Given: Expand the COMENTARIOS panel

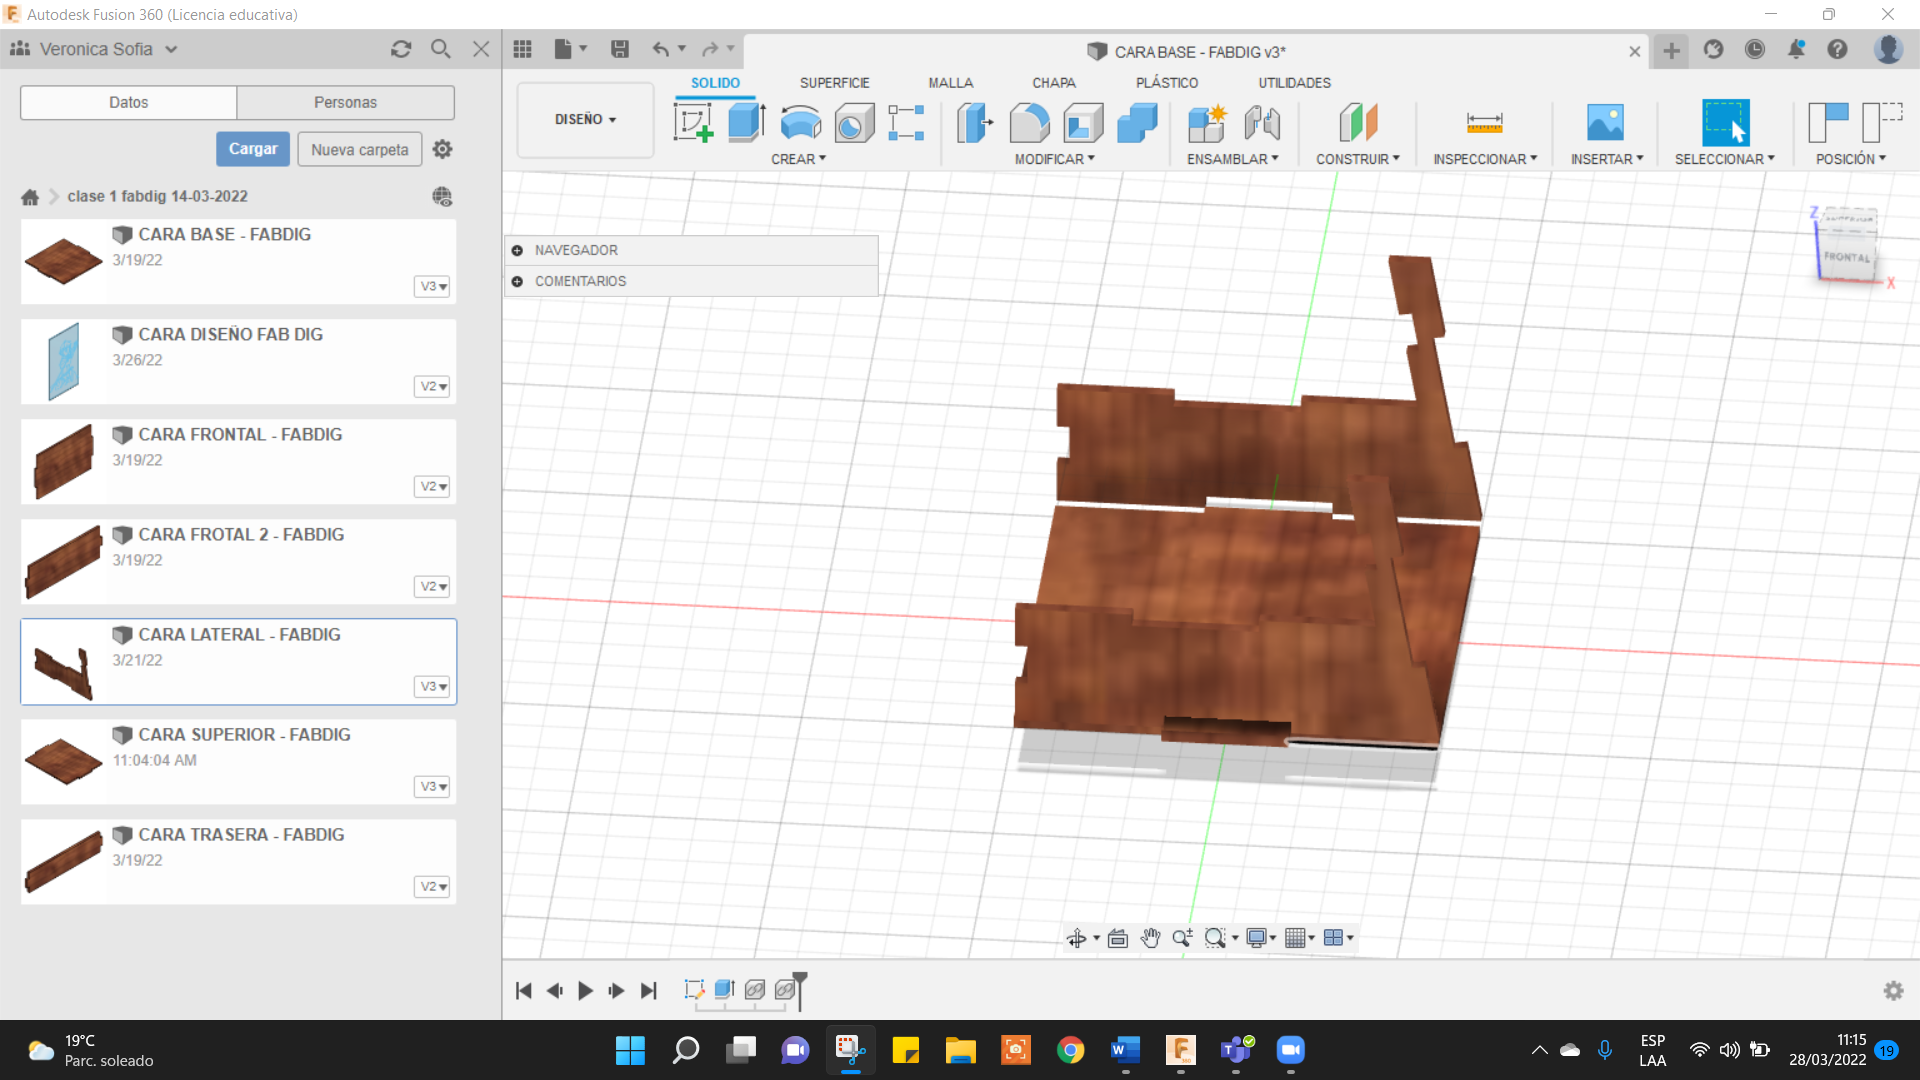Looking at the screenshot, I should [517, 281].
